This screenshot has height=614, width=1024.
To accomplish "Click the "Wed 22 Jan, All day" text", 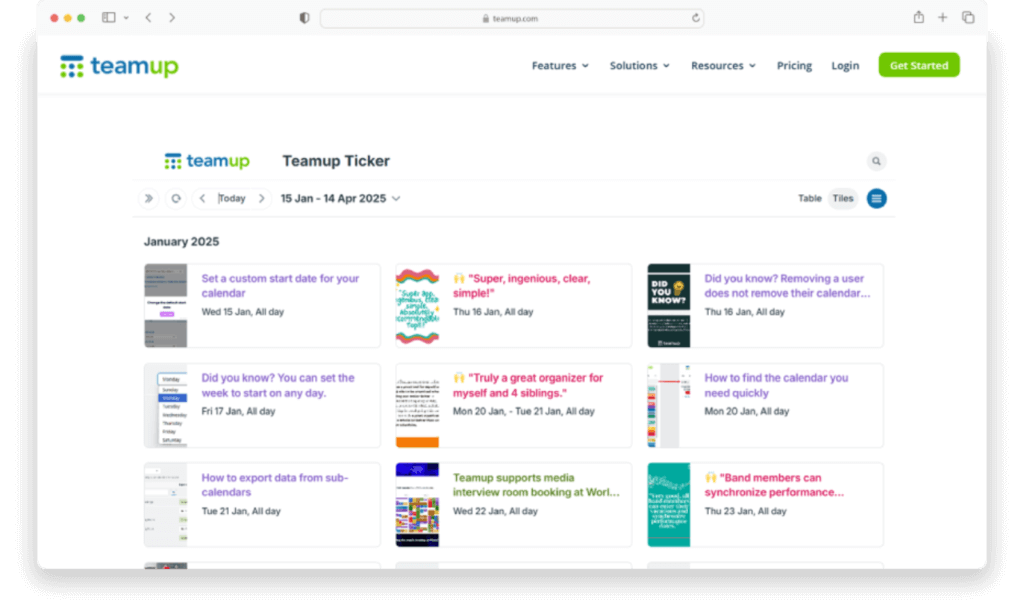I will 495,511.
